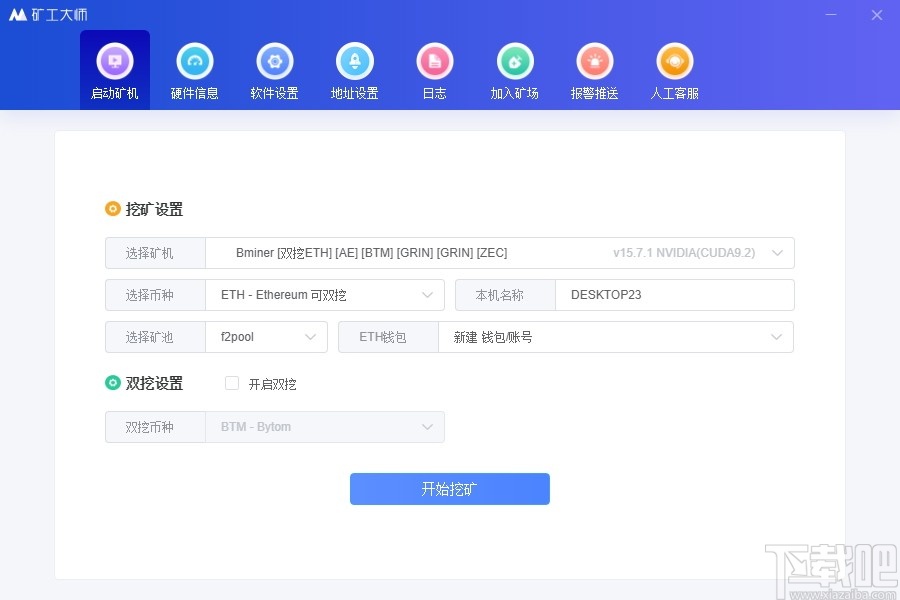The image size is (900, 600).
Task: Open the ETH - Ethereum coin dropdown
Action: click(426, 295)
